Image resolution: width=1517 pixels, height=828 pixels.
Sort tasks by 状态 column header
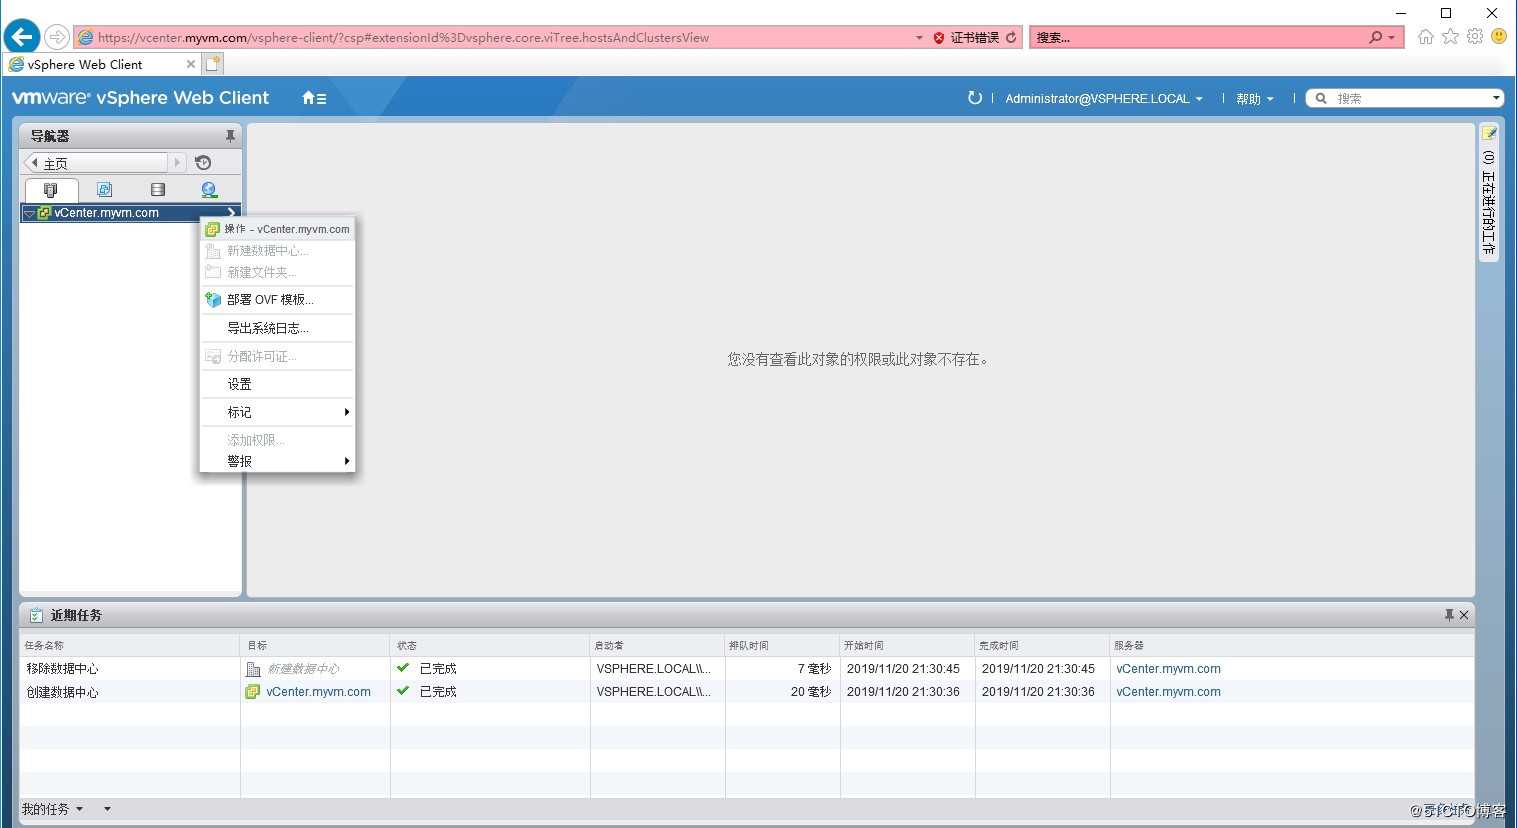point(490,646)
